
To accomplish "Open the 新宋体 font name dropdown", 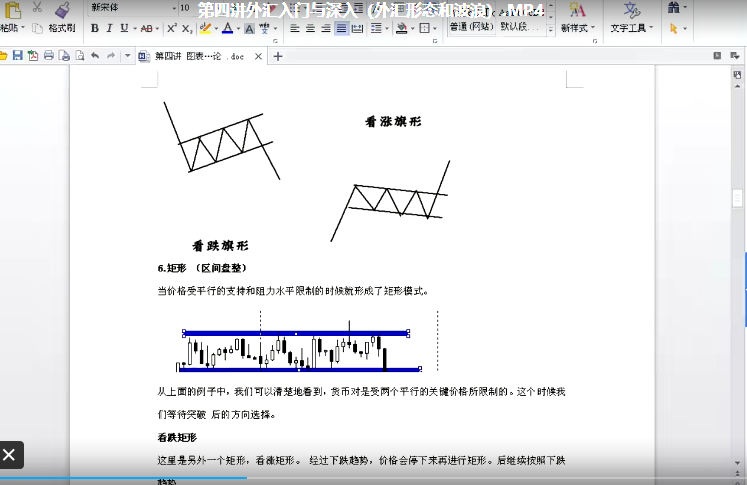I will pos(174,8).
